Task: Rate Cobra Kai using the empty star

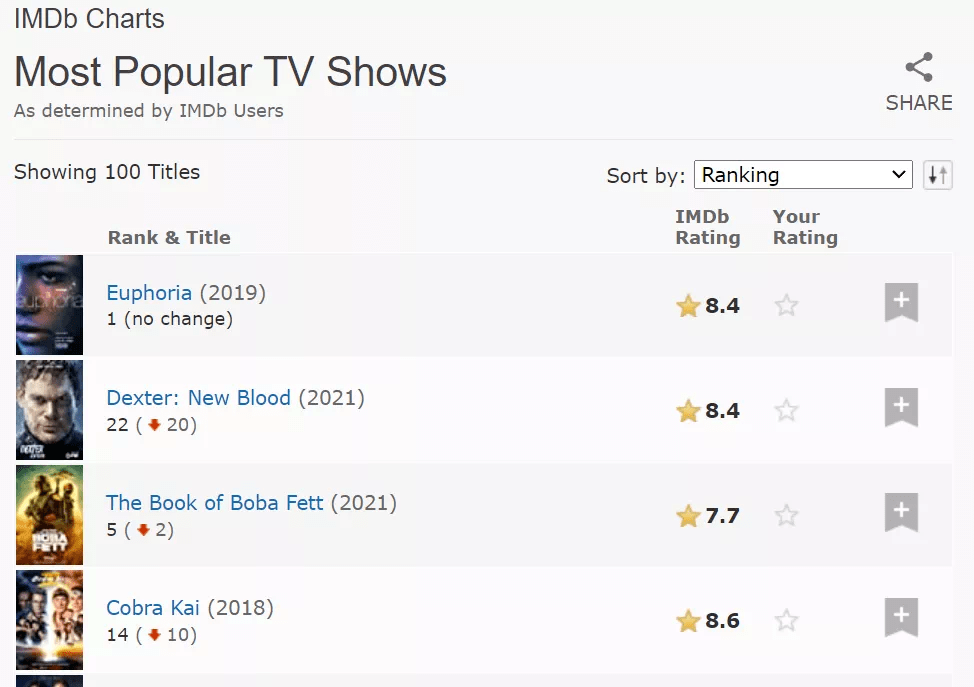Action: point(787,621)
